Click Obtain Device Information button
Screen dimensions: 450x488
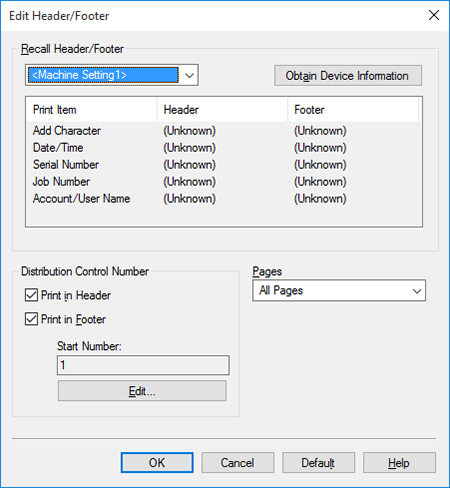click(x=348, y=76)
